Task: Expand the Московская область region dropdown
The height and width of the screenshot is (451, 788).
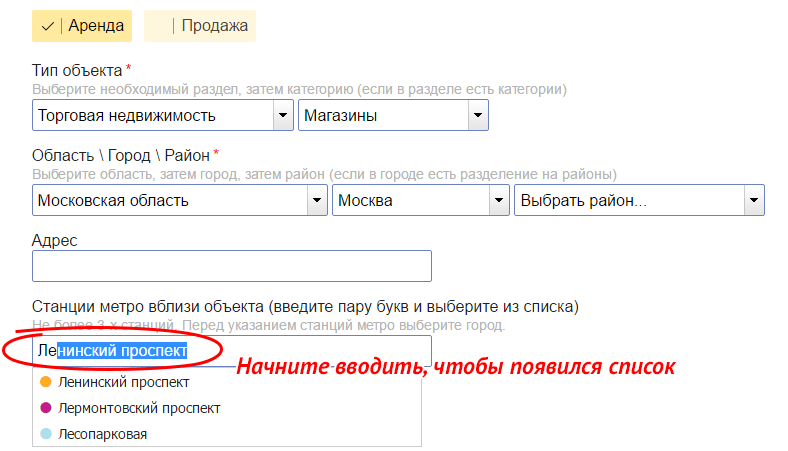Action: pyautogui.click(x=168, y=201)
